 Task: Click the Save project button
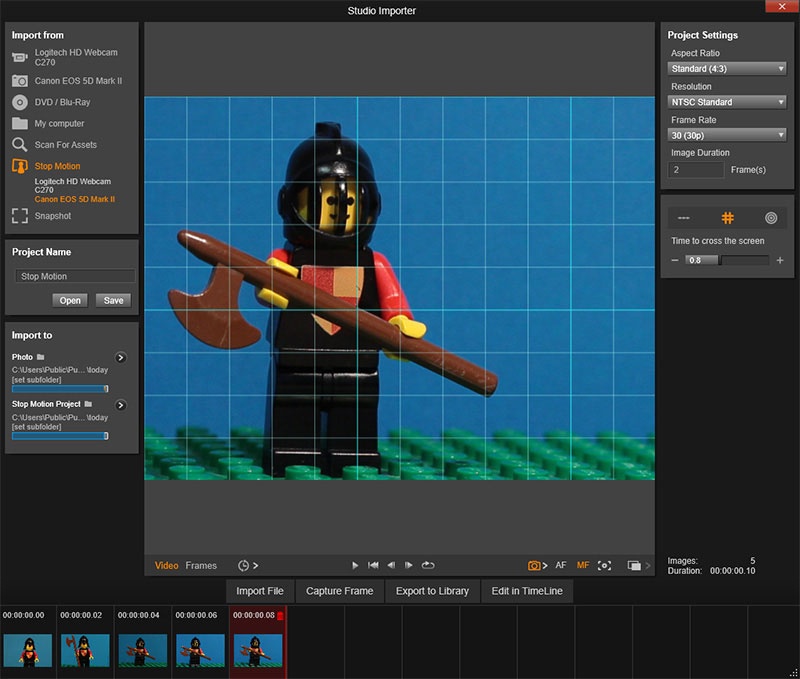click(113, 300)
